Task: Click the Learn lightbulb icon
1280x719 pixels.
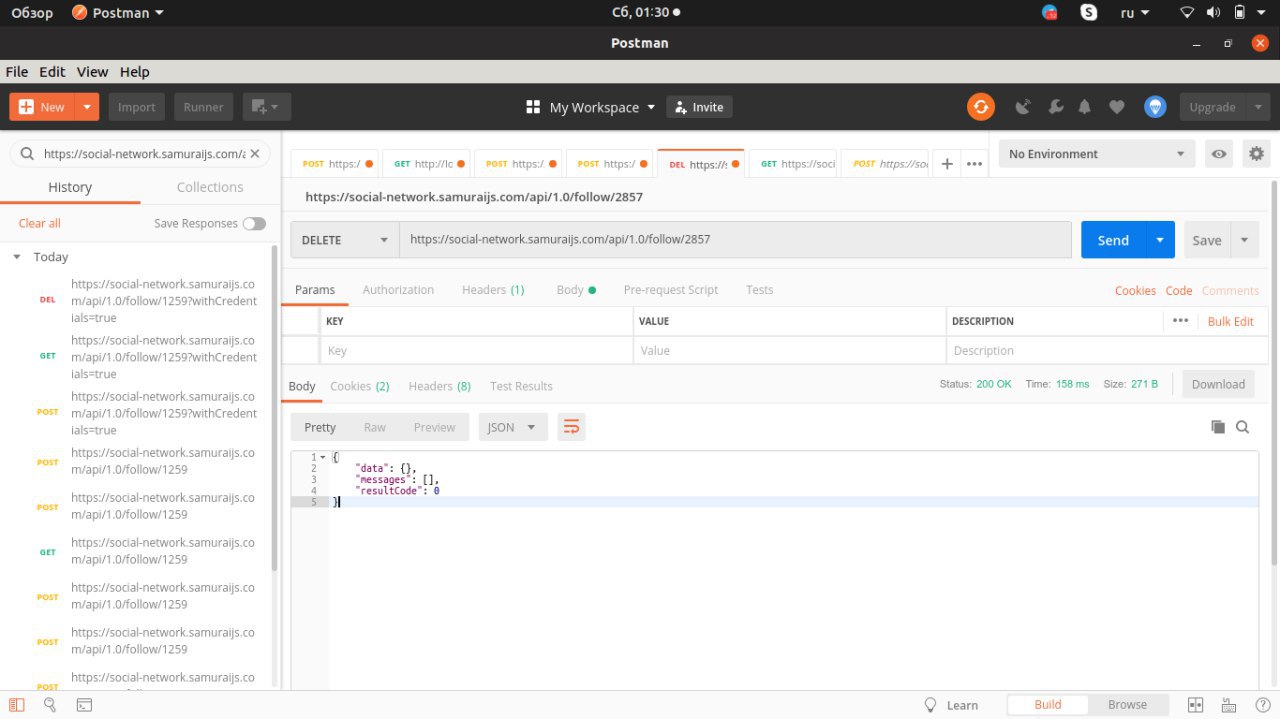Action: pos(931,705)
